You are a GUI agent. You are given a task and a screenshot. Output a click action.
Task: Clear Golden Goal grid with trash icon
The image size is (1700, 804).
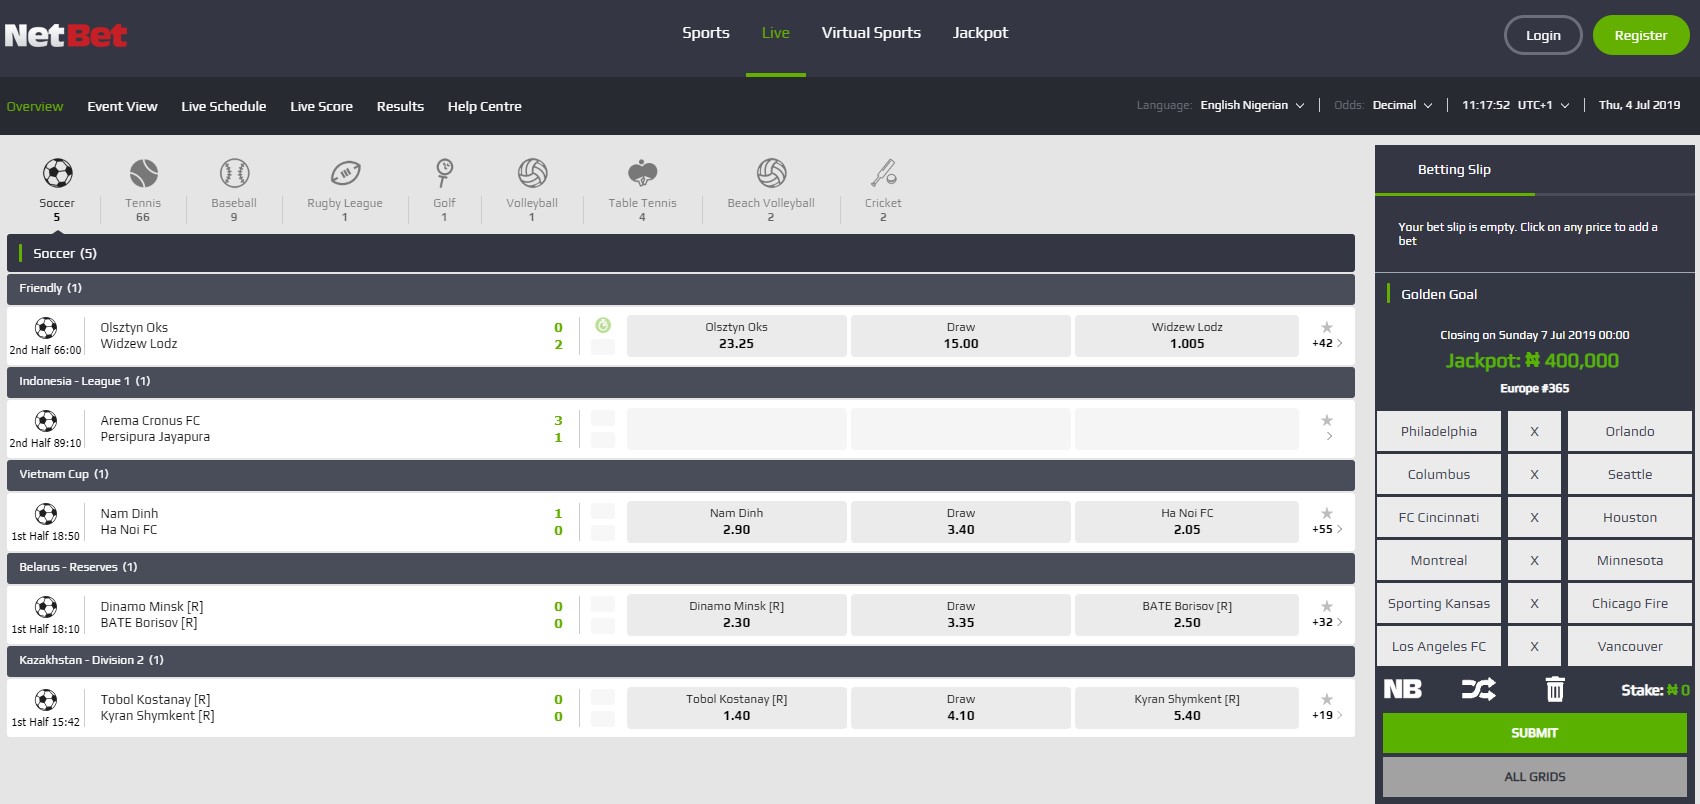[1555, 689]
